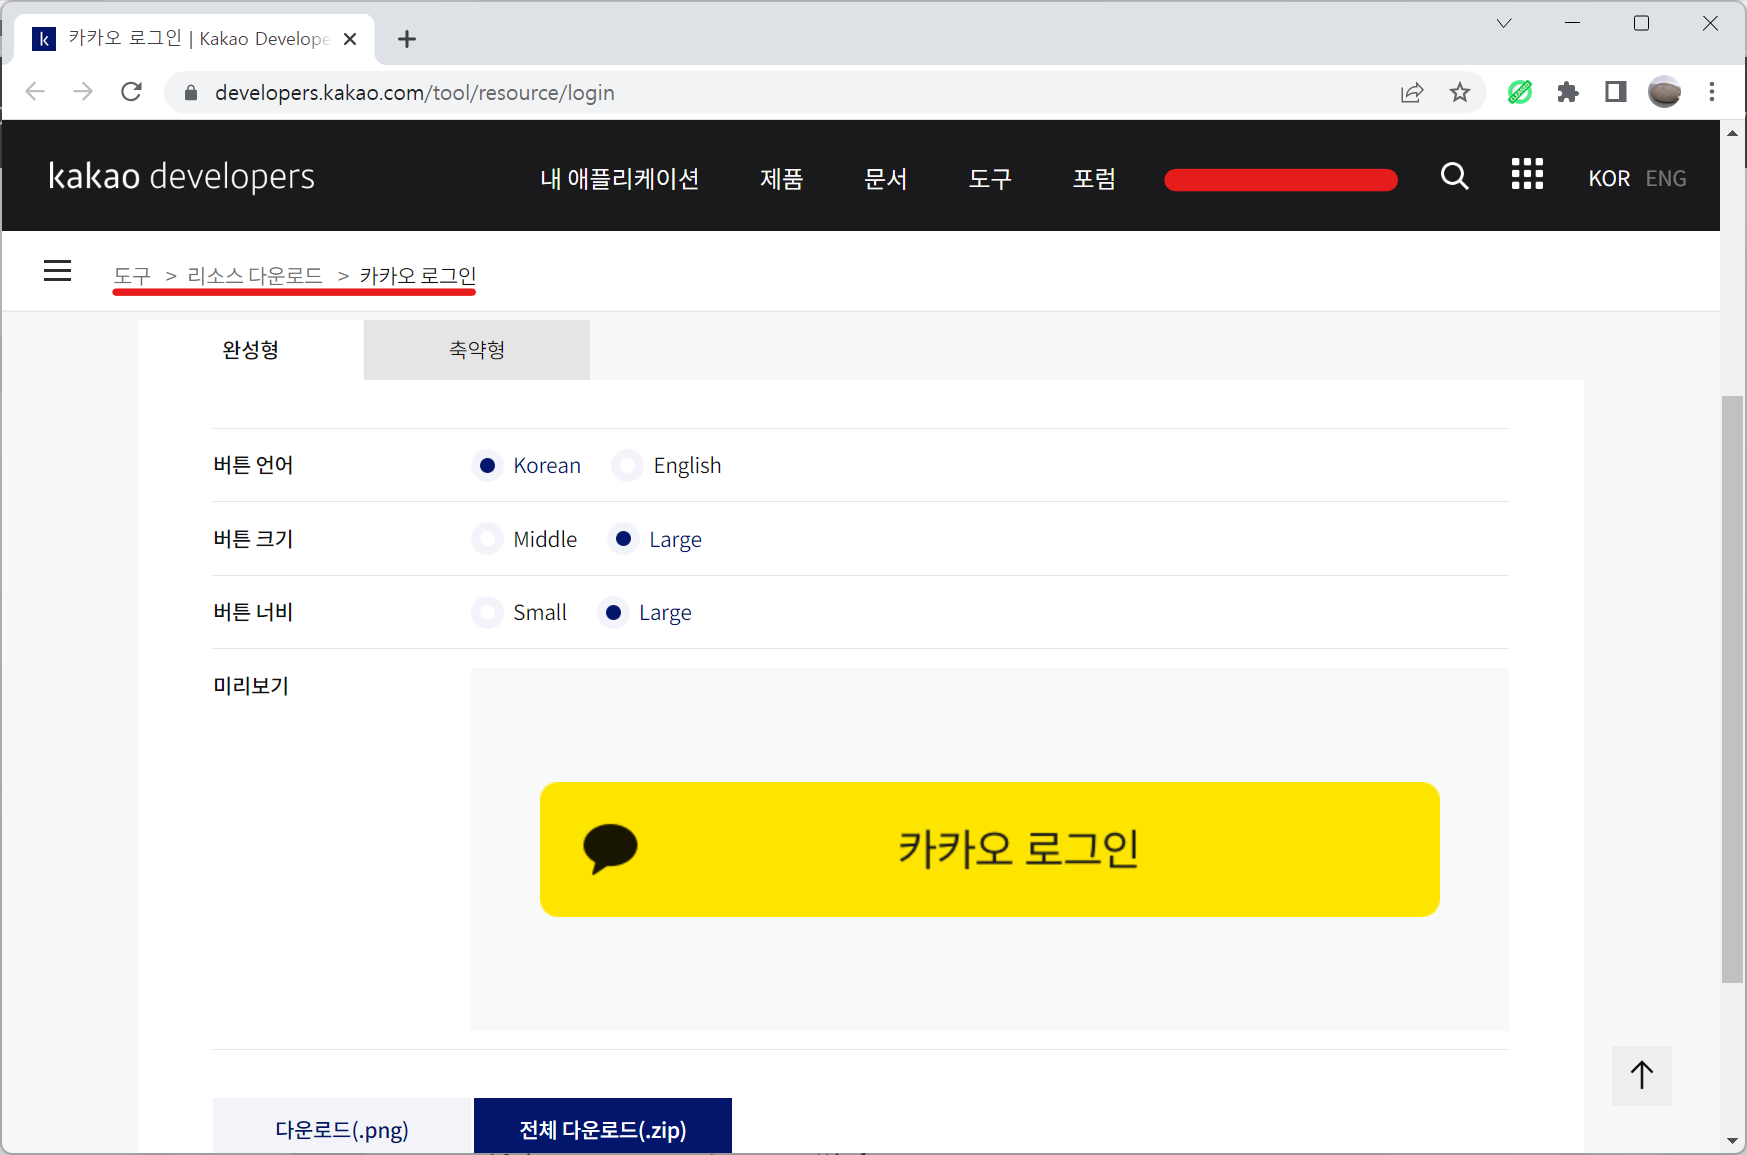Click the address bar URL

point(415,93)
